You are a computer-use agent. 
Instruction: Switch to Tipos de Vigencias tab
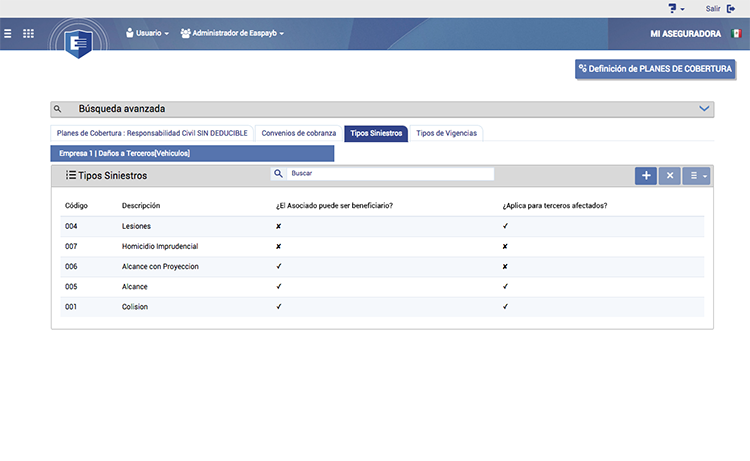click(x=446, y=132)
